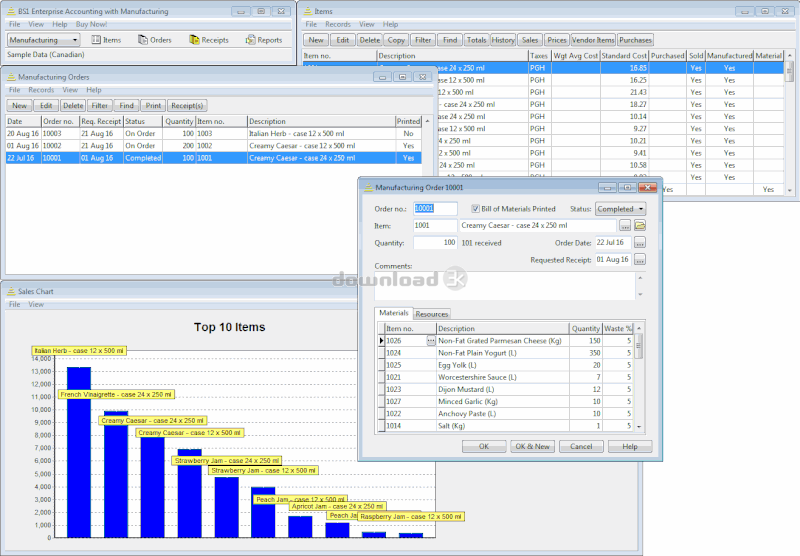
Task: Click the ellipsis lookup beside item 1026
Action: [x=431, y=341]
